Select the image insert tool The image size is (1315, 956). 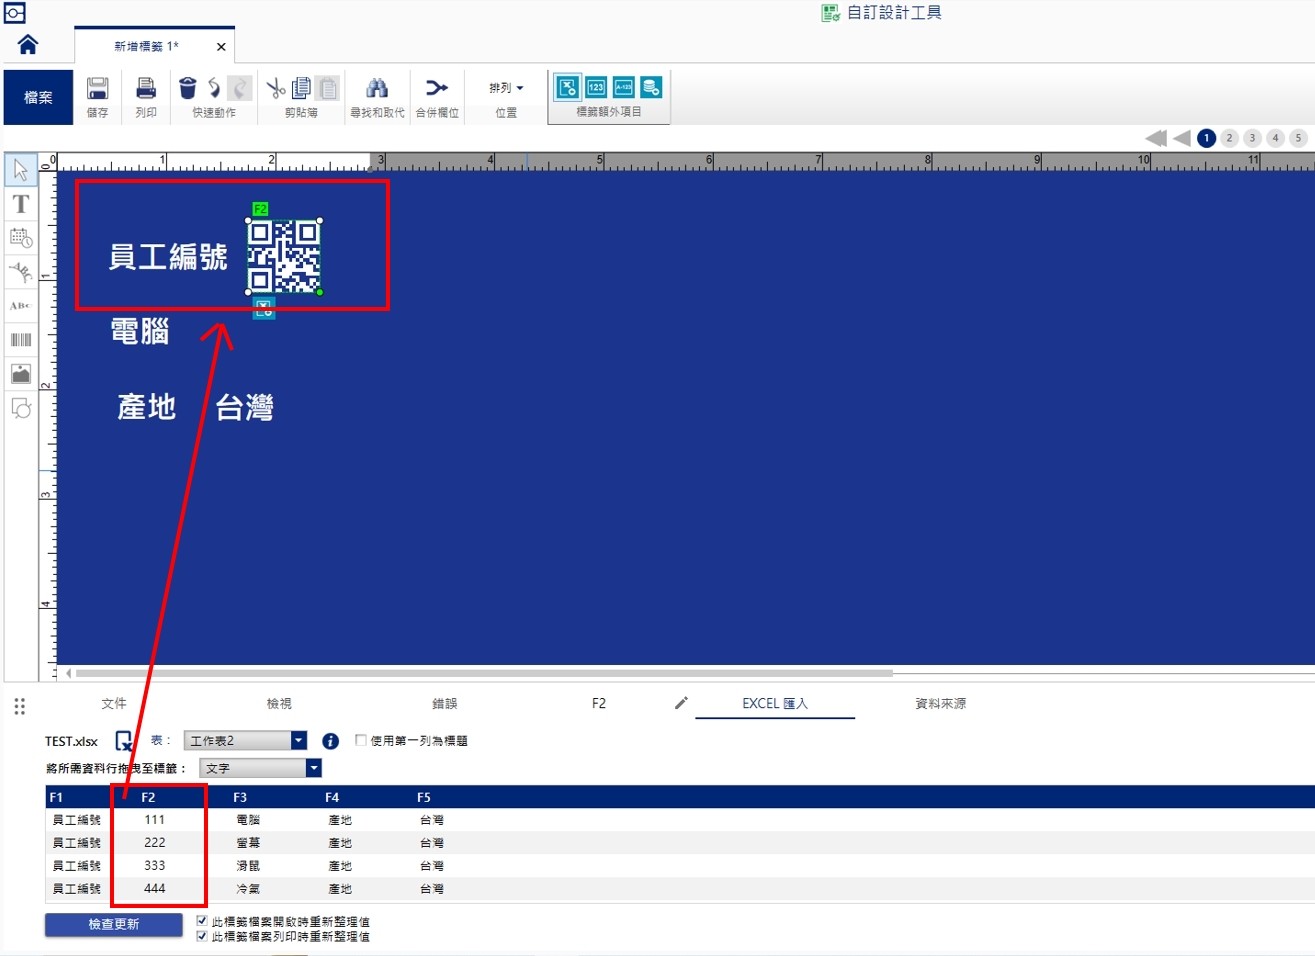click(x=21, y=374)
